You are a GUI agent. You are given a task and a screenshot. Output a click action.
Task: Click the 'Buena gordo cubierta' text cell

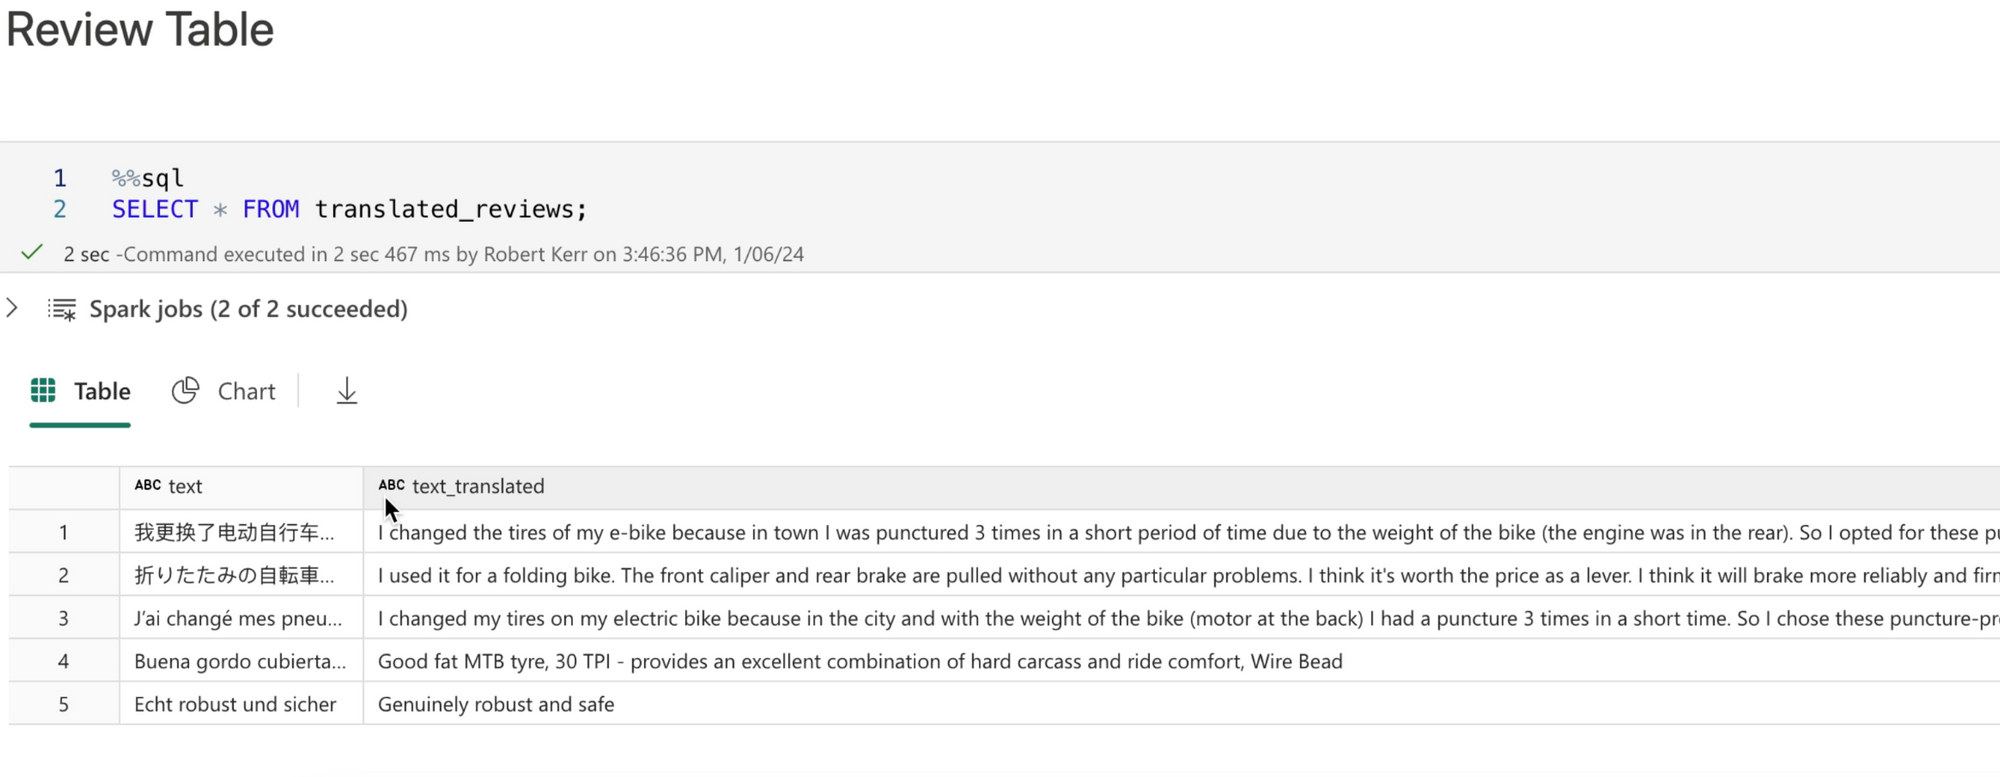pos(240,662)
